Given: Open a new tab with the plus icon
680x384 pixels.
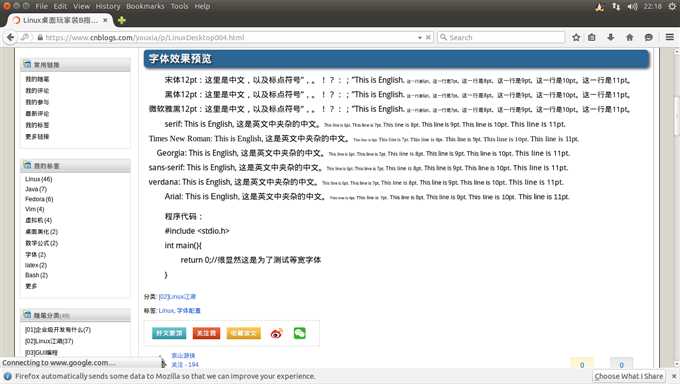Looking at the screenshot, I should pyautogui.click(x=122, y=20).
